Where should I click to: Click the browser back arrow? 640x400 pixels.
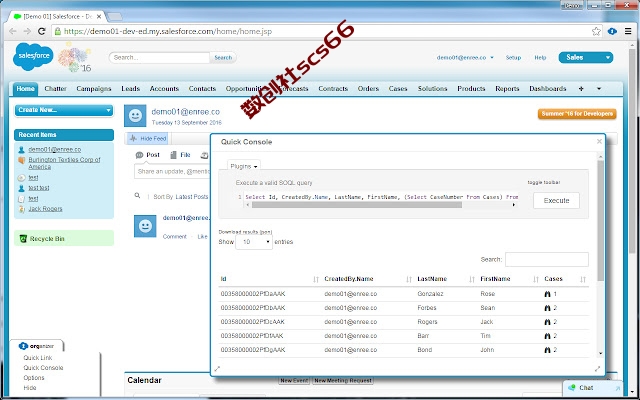pos(13,31)
